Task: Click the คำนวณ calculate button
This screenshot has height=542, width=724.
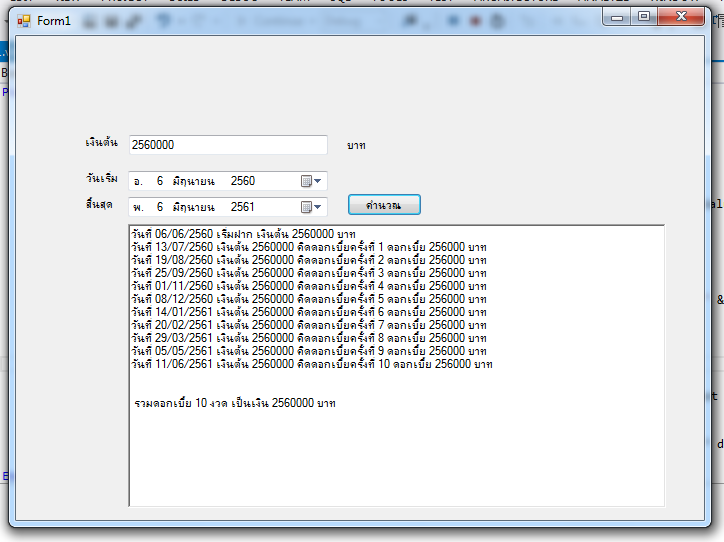Action: [x=384, y=205]
